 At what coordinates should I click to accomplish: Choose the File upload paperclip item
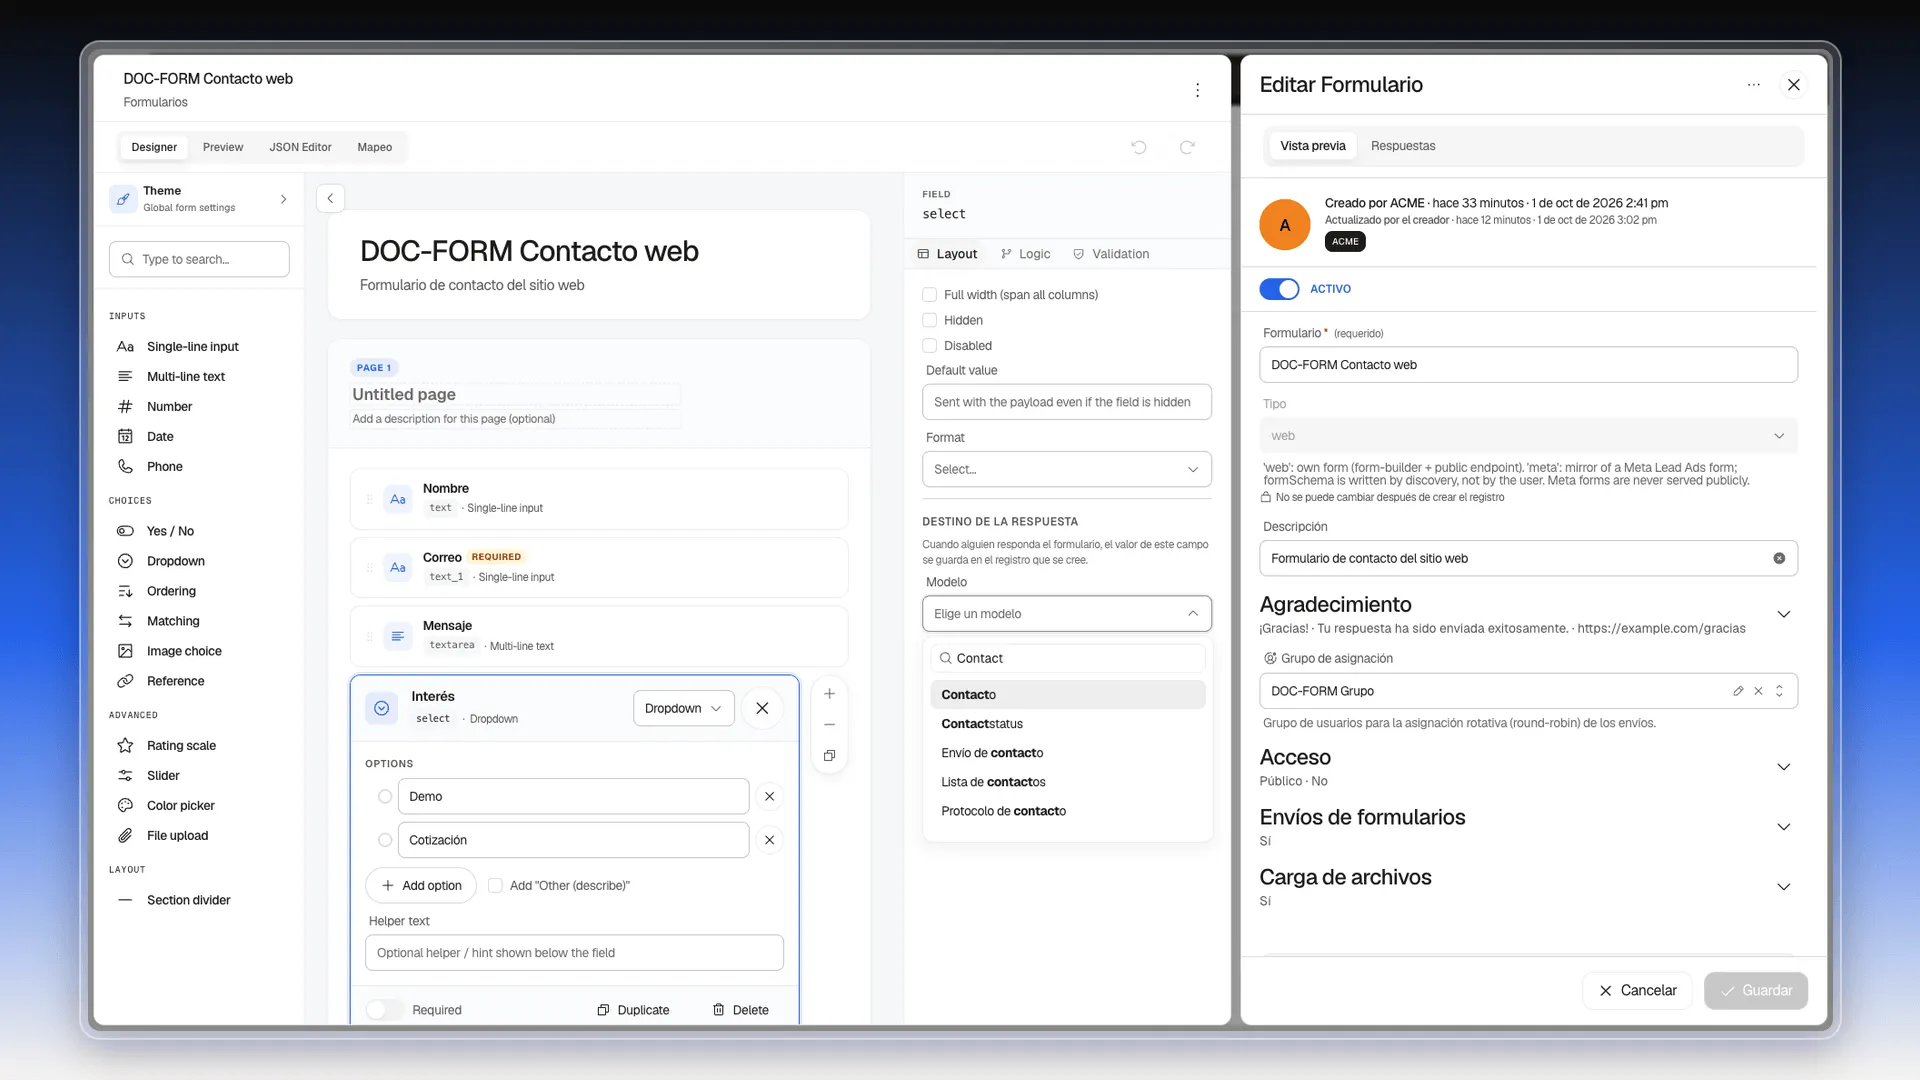[x=177, y=835]
